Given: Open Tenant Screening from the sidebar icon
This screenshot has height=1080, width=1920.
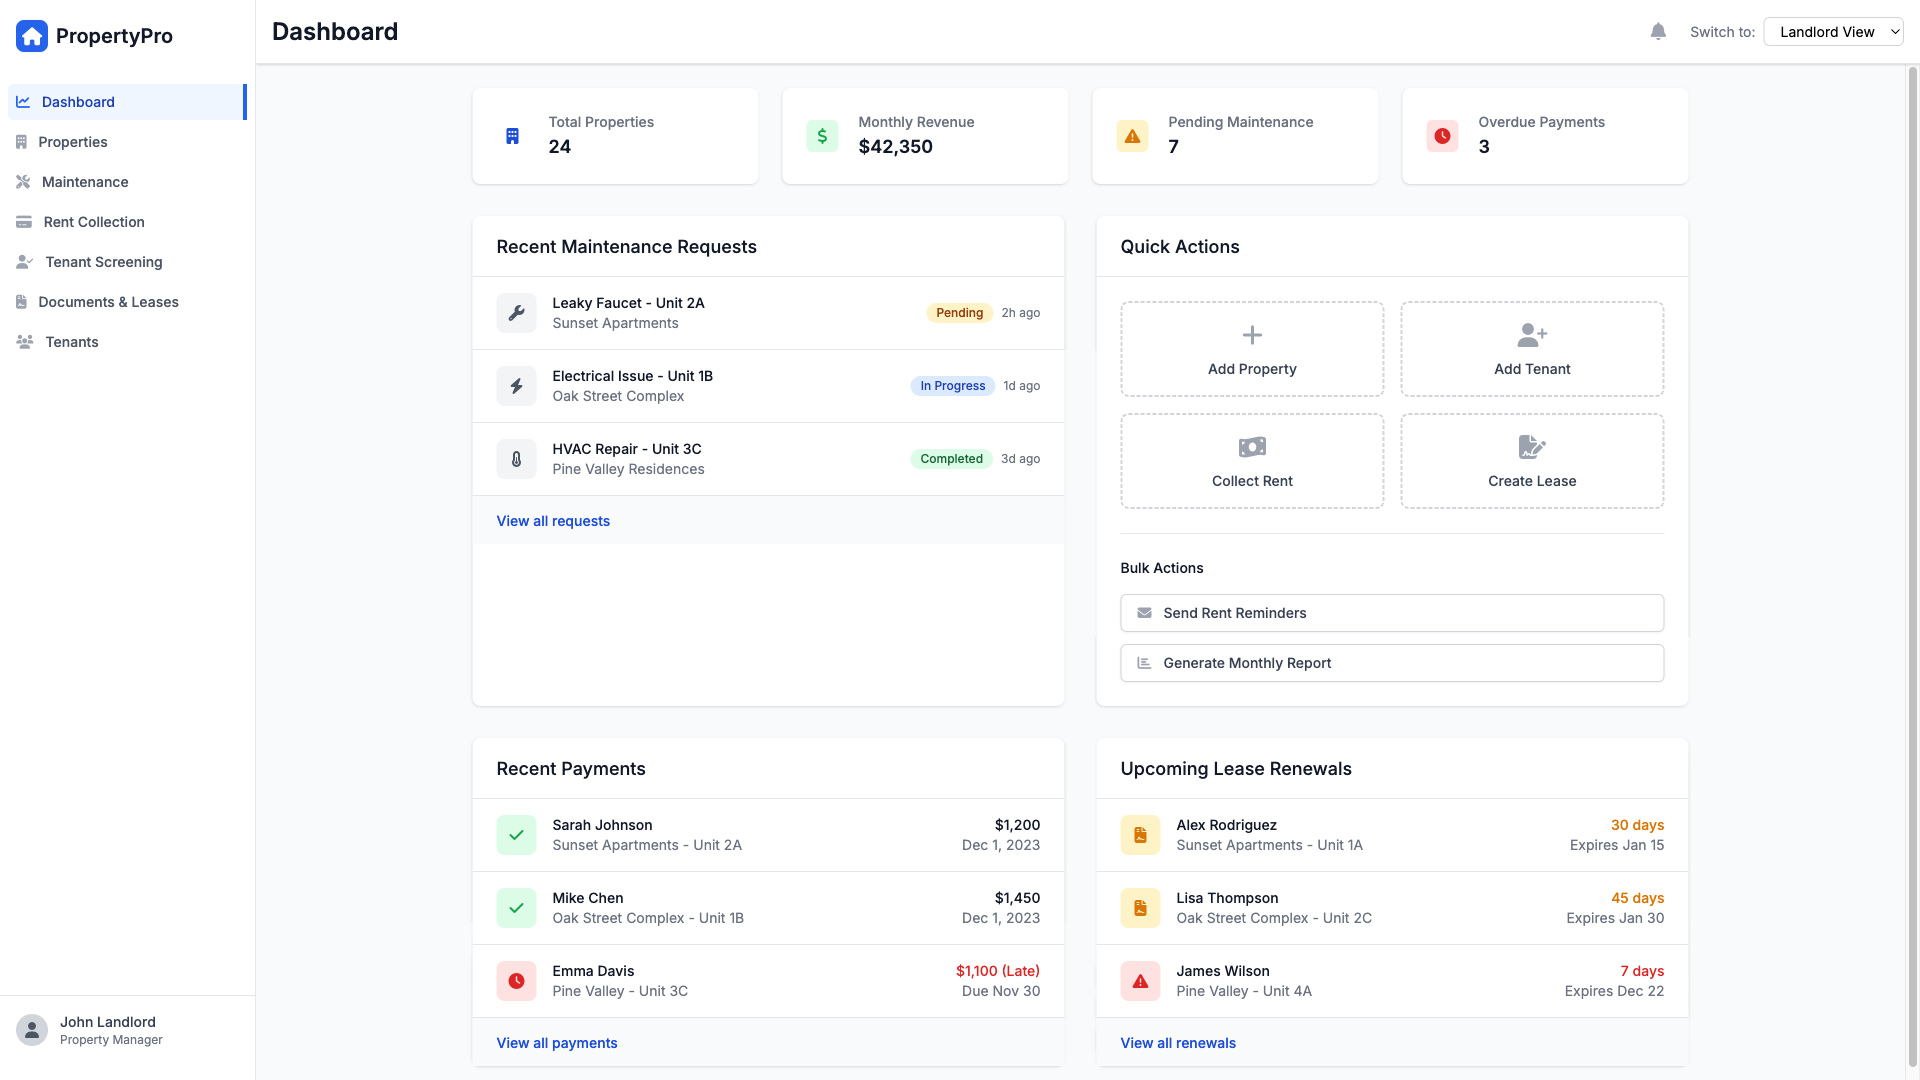Looking at the screenshot, I should [24, 262].
